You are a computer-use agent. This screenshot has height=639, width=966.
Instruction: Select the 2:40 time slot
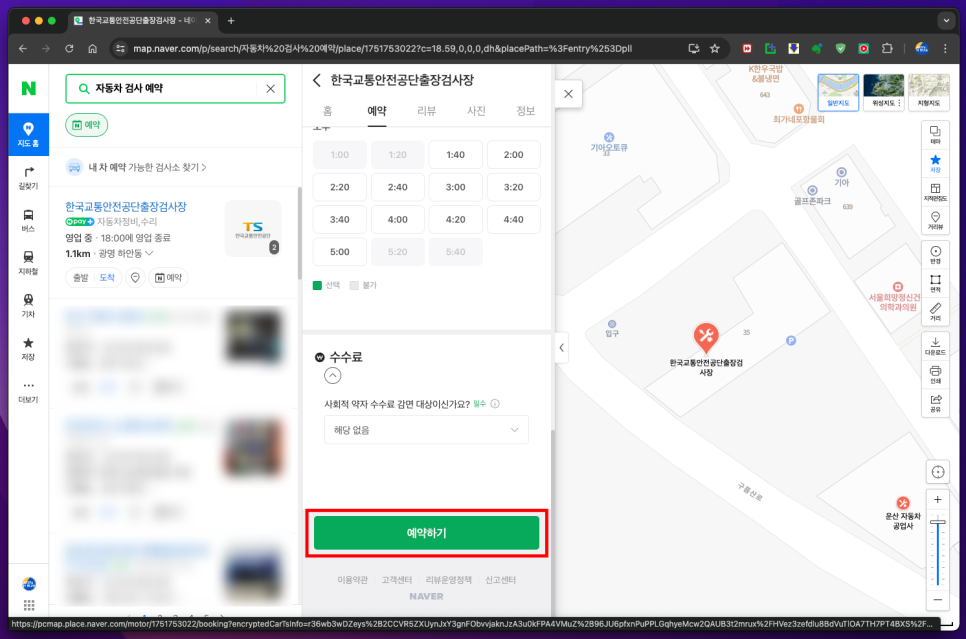coord(397,187)
